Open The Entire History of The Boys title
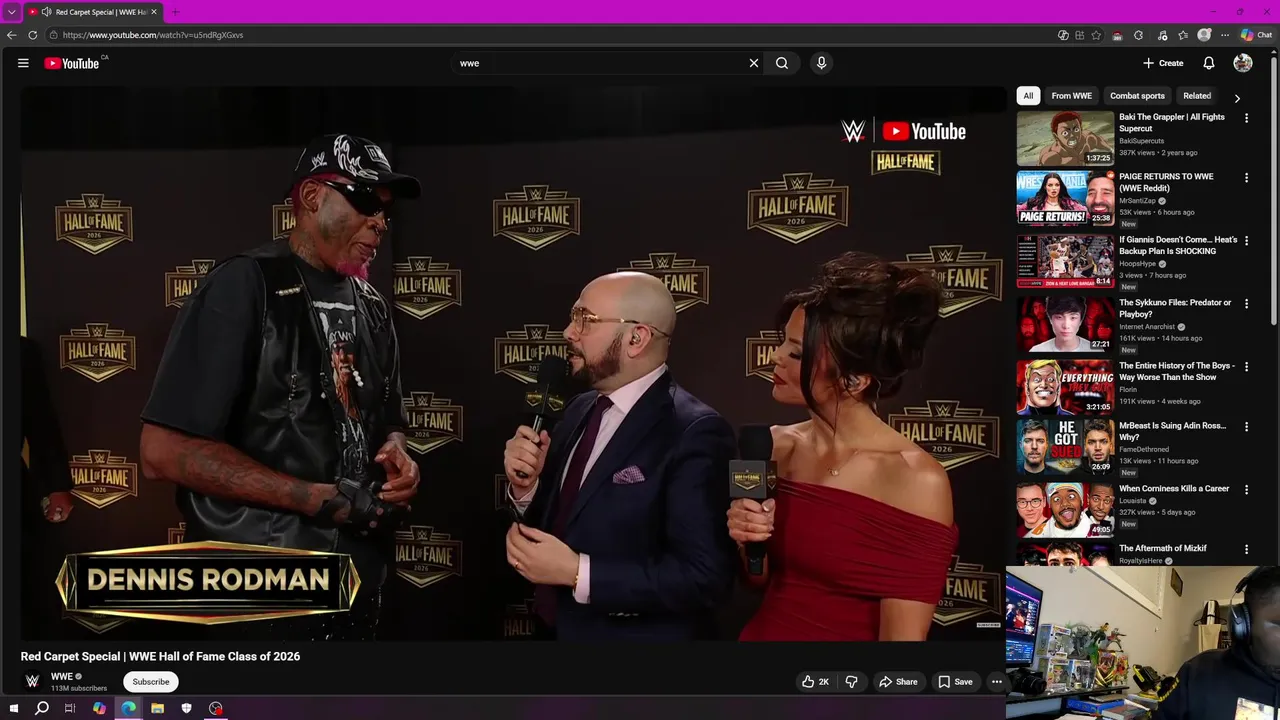 1177,371
